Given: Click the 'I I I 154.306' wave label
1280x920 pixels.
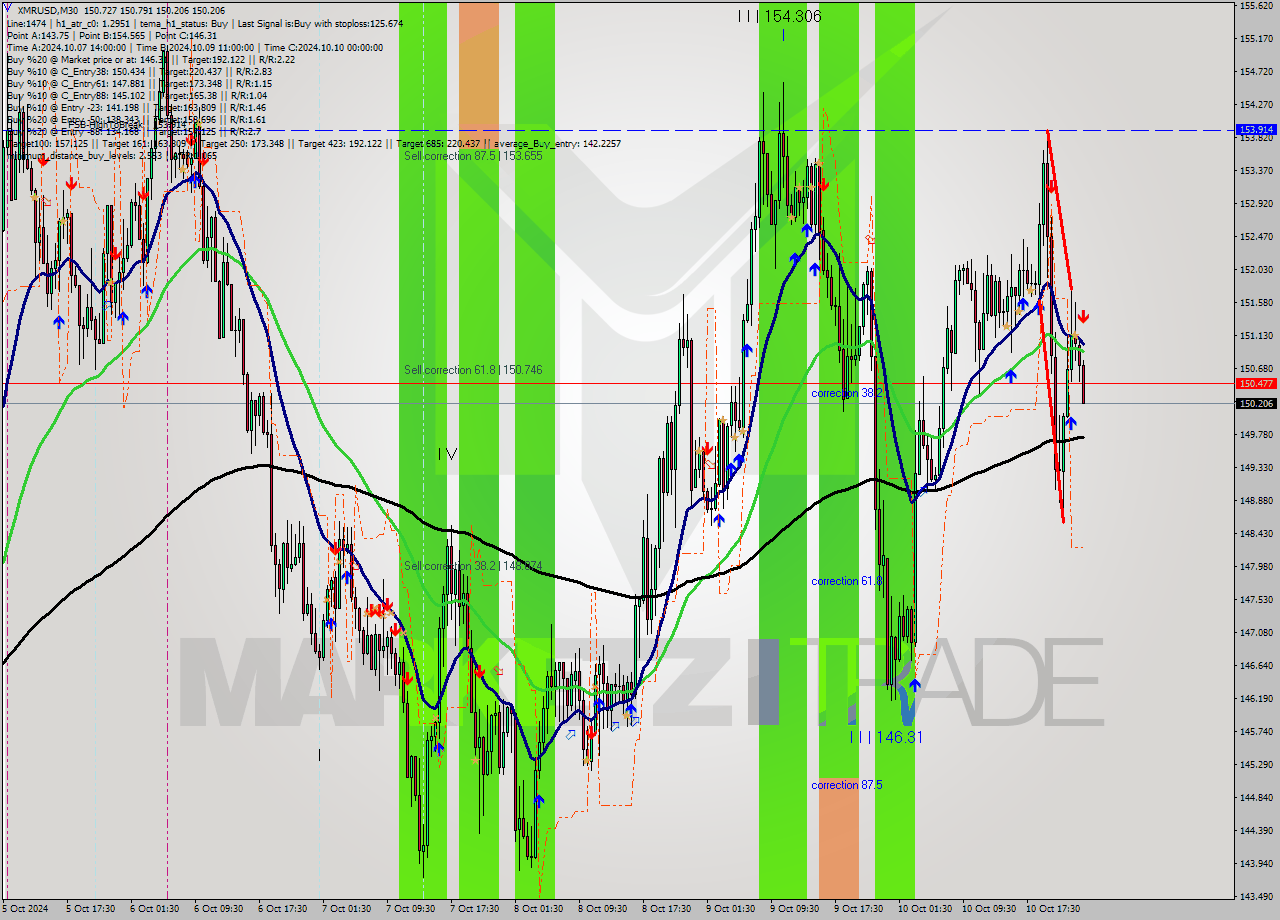Looking at the screenshot, I should pos(779,16).
